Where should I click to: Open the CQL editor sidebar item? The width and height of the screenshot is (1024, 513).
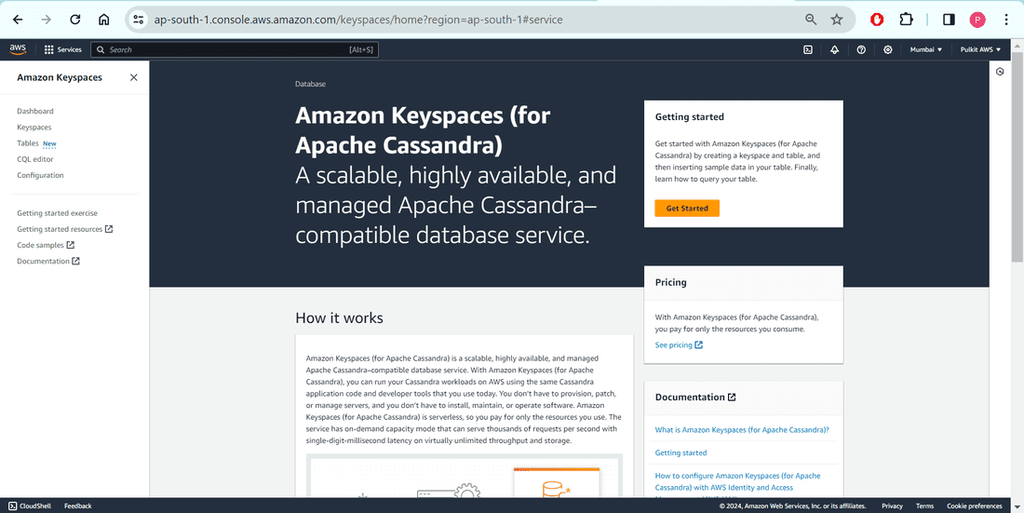coord(35,159)
